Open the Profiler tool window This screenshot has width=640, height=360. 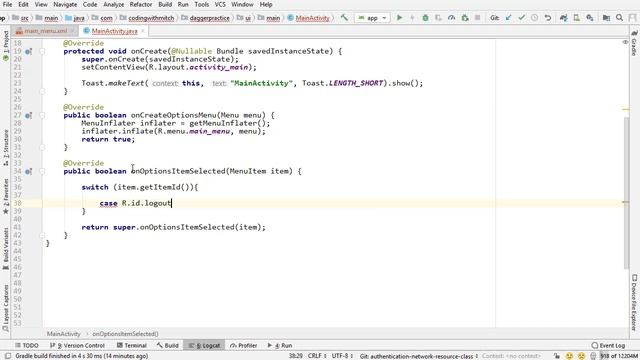coord(244,345)
